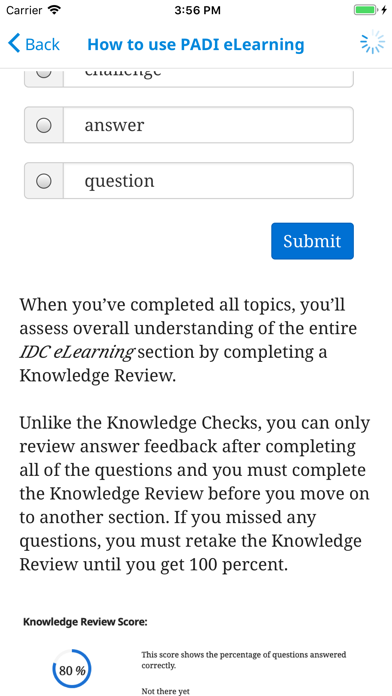
Task: Tap the loading spinner in the navigation bar
Action: [372, 42]
